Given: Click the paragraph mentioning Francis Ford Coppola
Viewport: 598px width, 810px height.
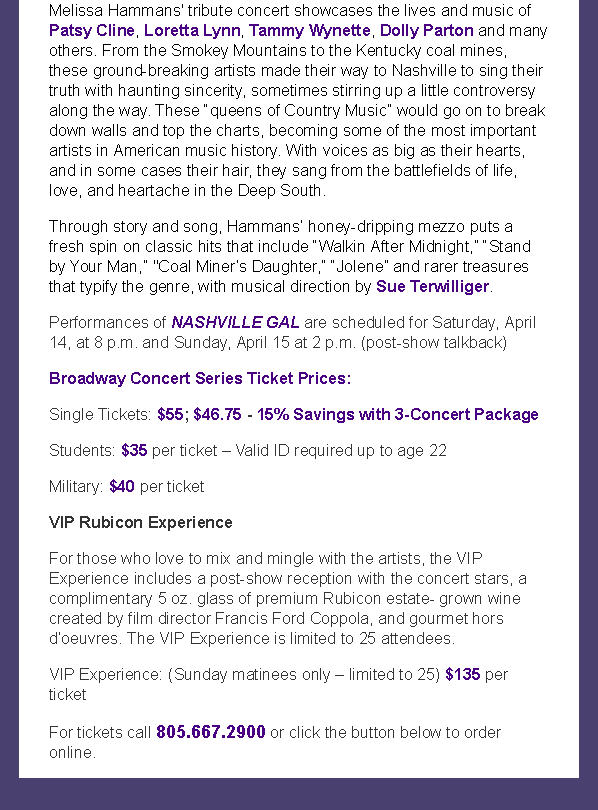Looking at the screenshot, I should (288, 598).
